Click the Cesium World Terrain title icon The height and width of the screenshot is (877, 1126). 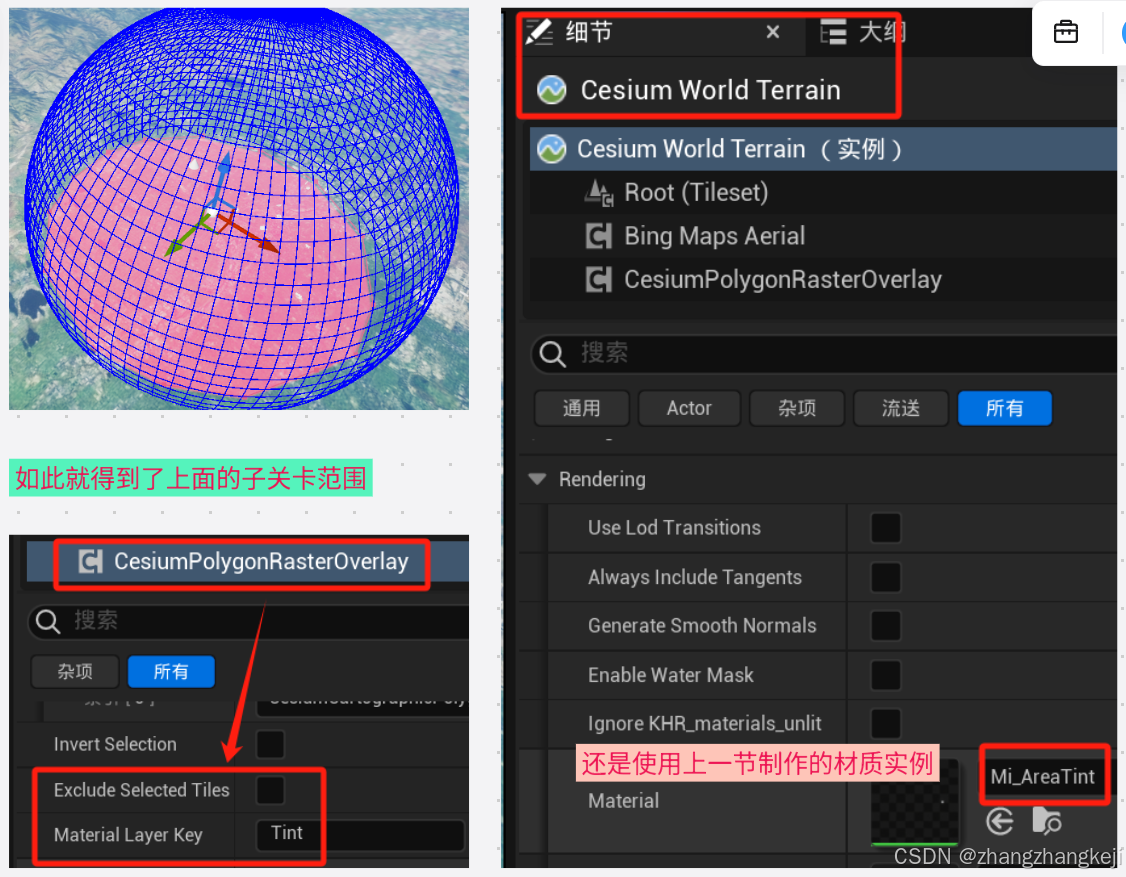click(x=552, y=90)
